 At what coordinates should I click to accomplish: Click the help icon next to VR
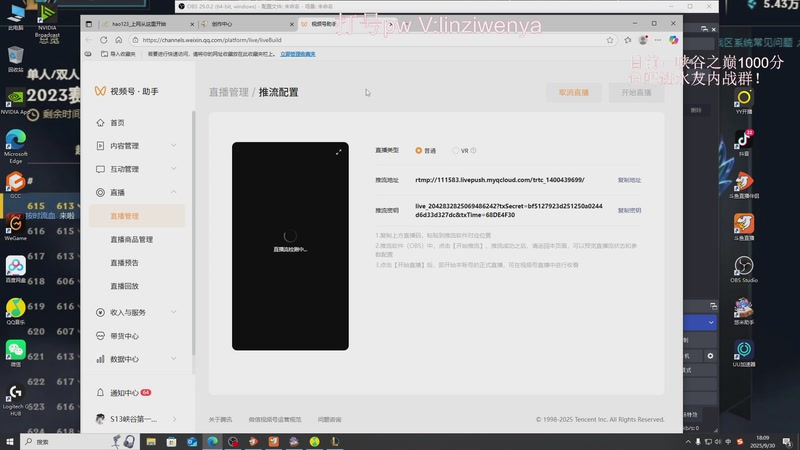click(473, 151)
